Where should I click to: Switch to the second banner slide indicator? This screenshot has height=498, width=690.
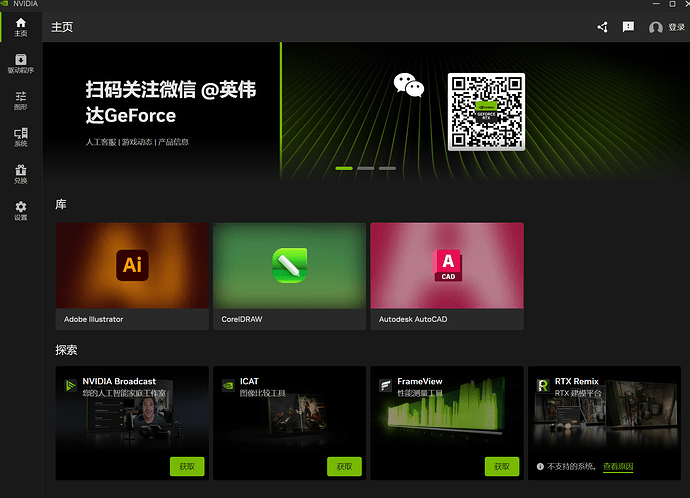(365, 168)
